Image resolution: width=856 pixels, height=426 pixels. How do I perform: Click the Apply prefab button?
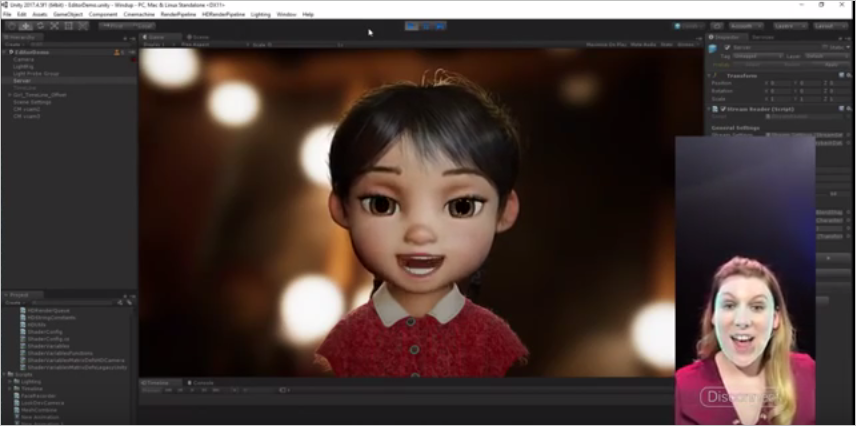[831, 65]
